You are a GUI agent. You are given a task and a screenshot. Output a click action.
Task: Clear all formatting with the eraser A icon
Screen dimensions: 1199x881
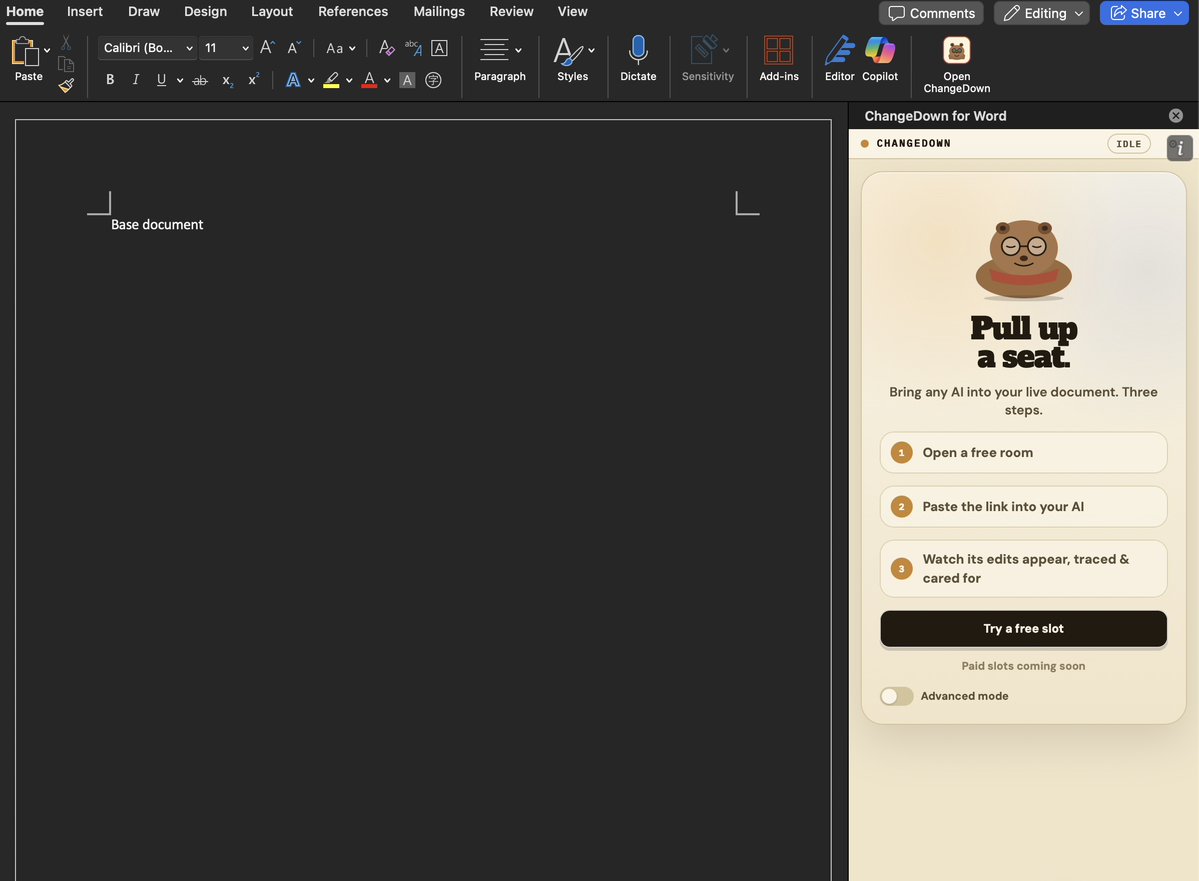click(387, 47)
